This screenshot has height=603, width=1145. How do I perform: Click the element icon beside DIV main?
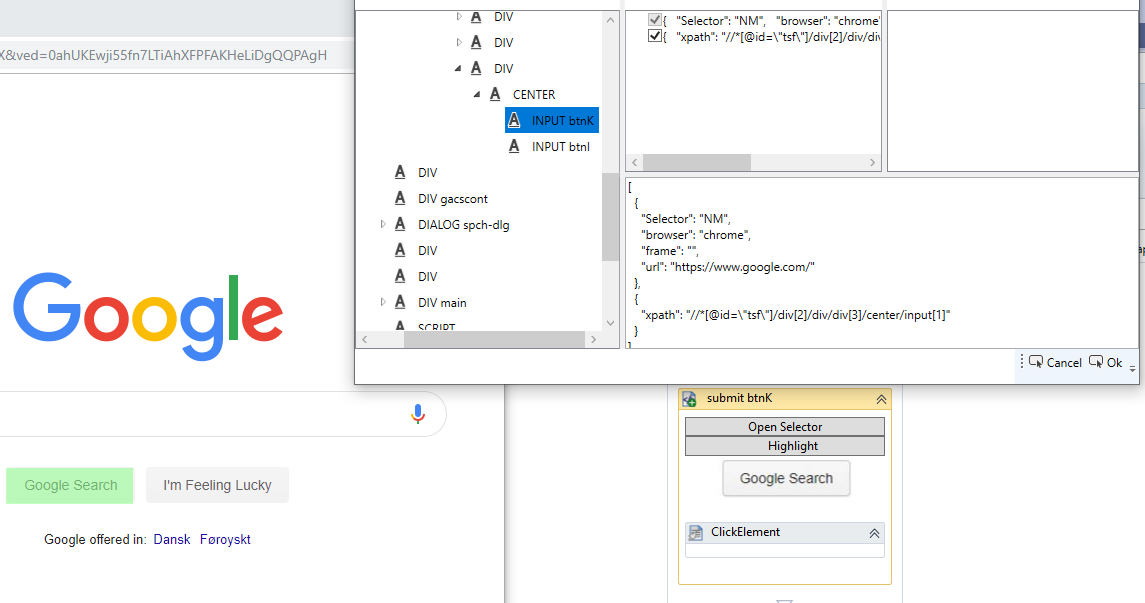400,302
